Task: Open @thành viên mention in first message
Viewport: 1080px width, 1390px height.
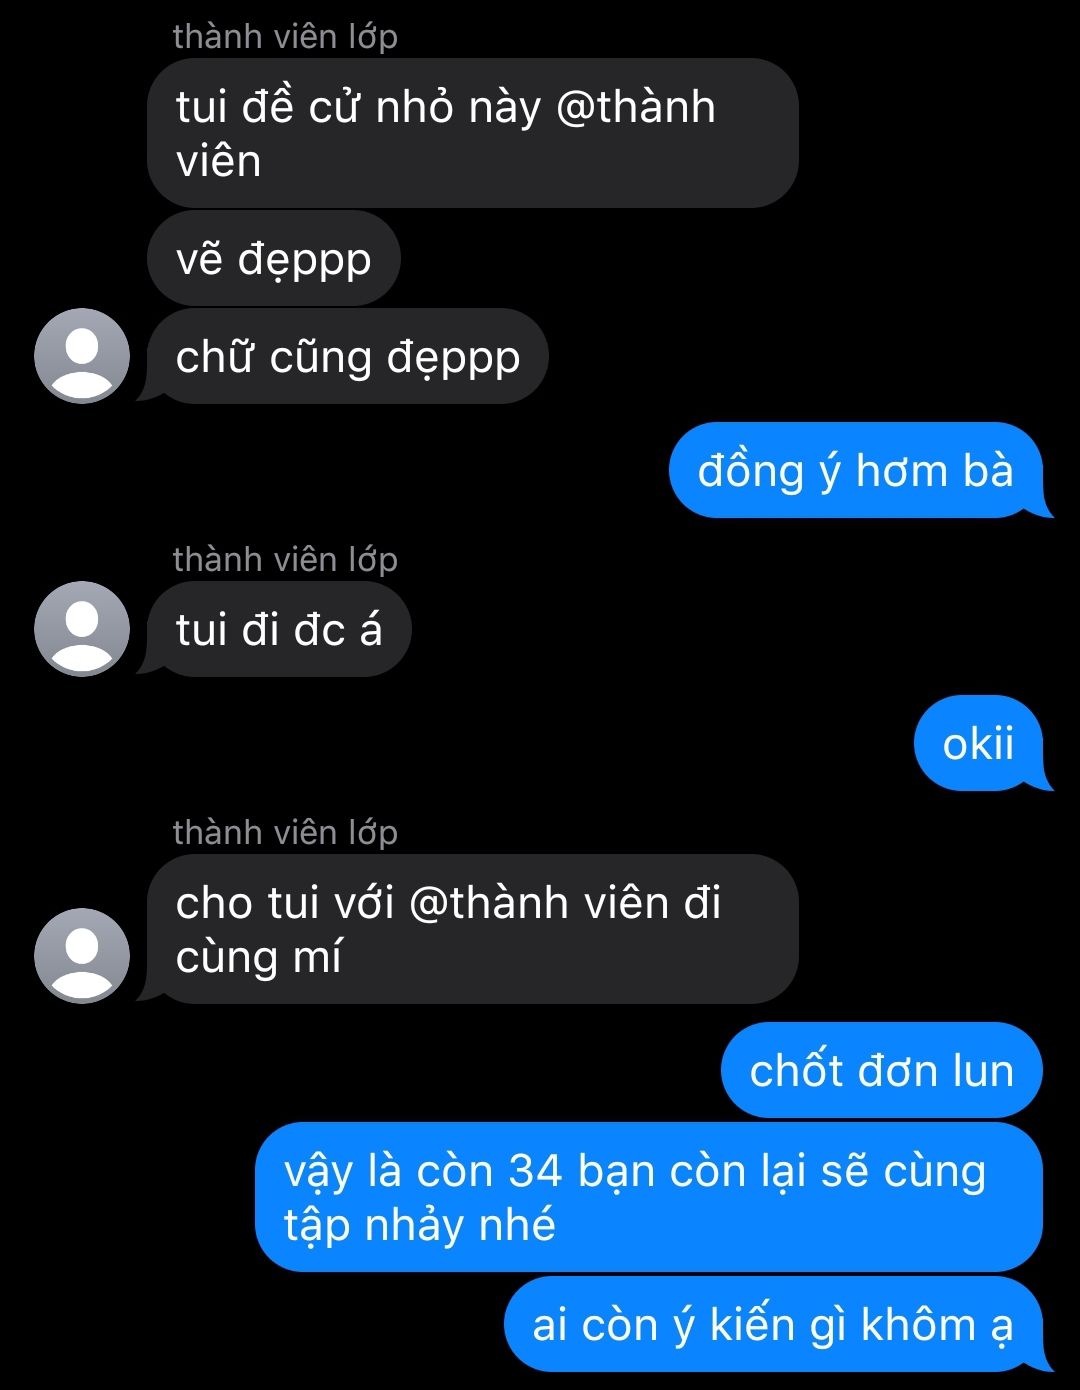Action: 635,107
